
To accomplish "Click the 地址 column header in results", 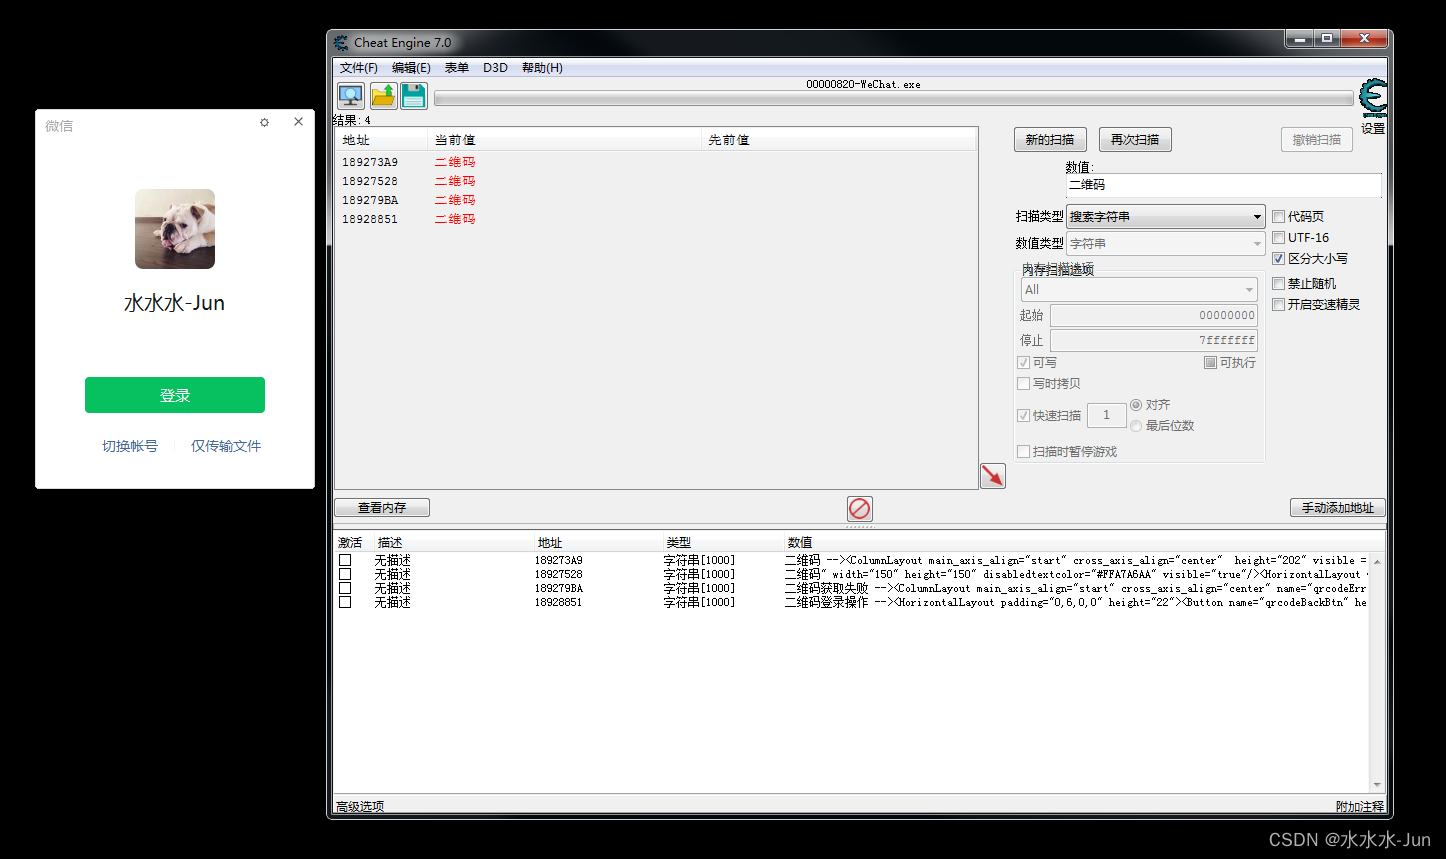I will [x=381, y=140].
